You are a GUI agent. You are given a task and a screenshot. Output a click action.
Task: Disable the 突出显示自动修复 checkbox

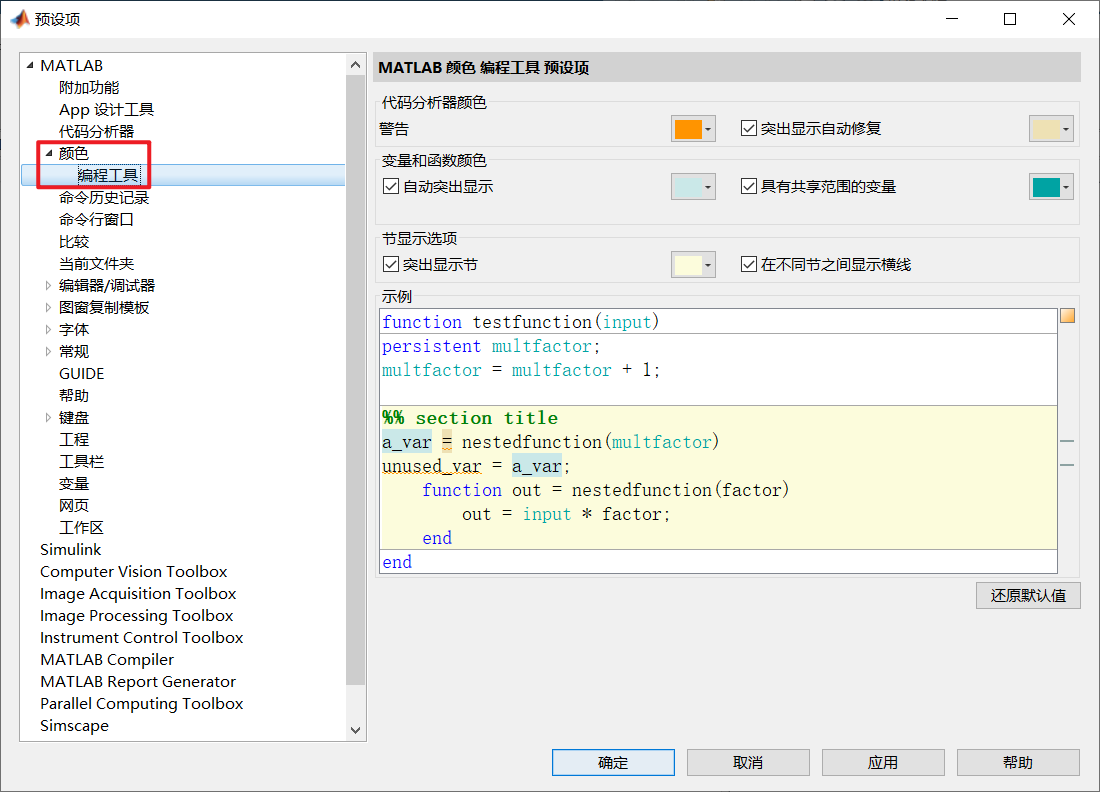tap(748, 127)
